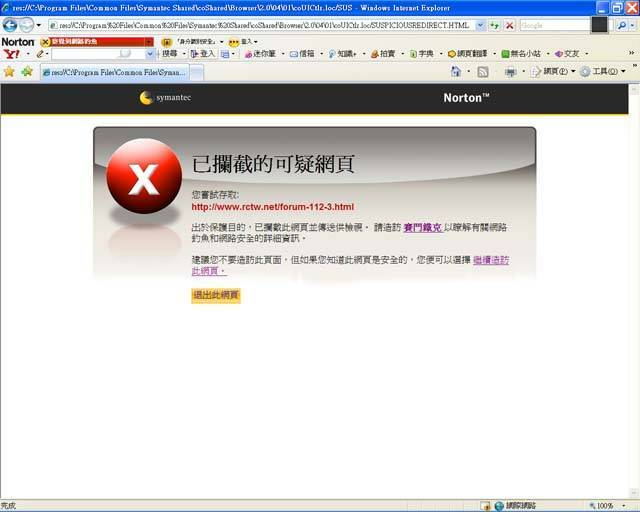Open the 網頁 Page menu

tap(553, 72)
